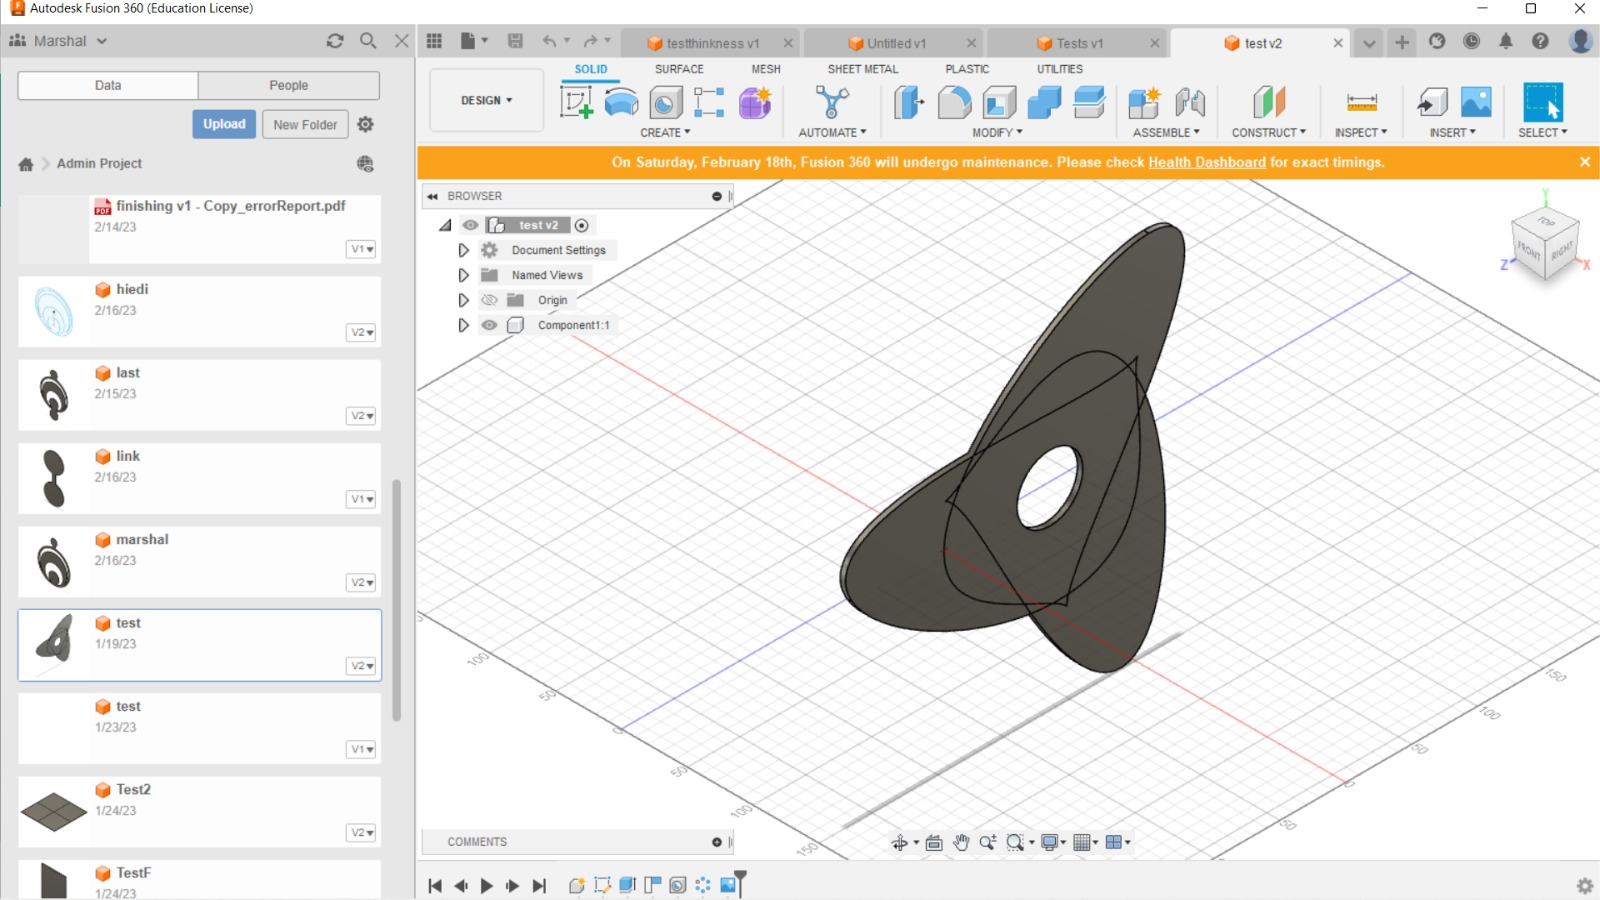Open the Automate fork icon
Image resolution: width=1600 pixels, height=900 pixels.
point(832,102)
